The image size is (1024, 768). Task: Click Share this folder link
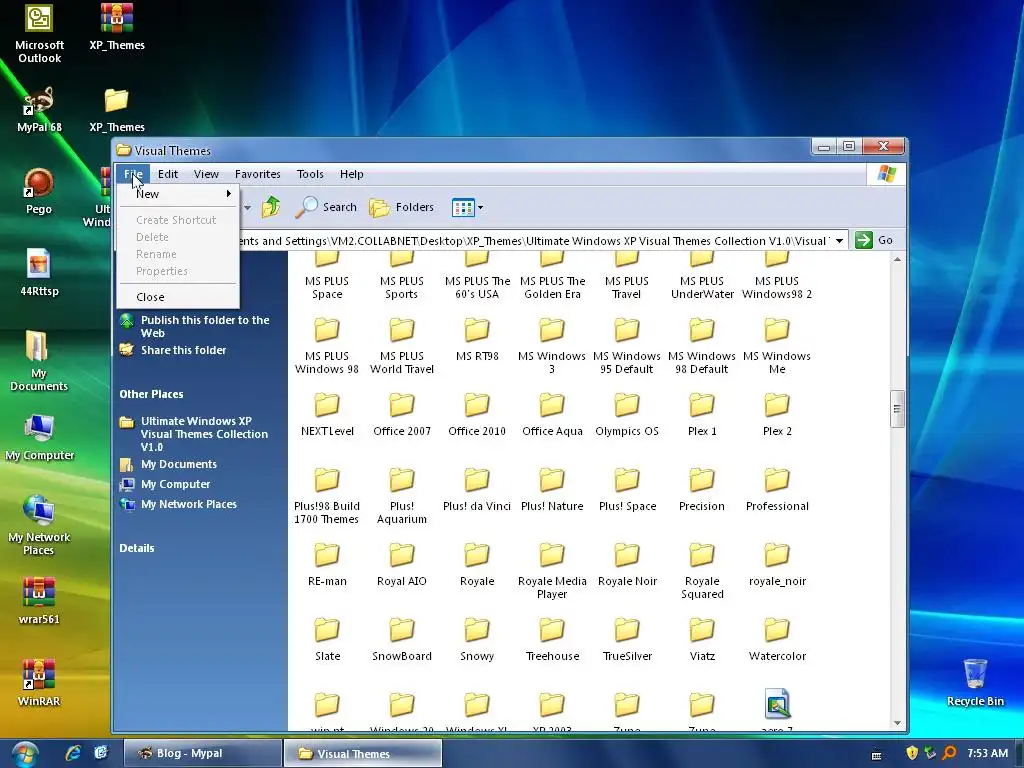pos(184,350)
